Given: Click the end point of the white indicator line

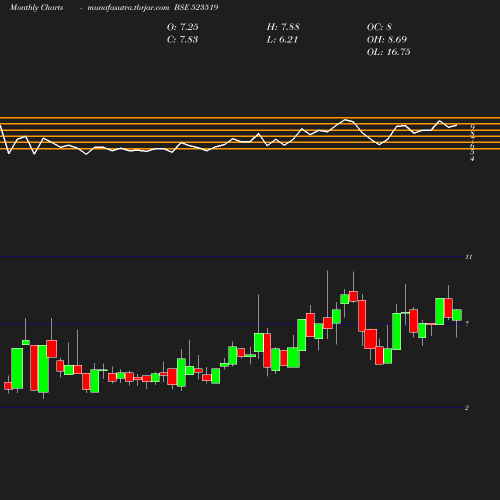Looking at the screenshot, I should [457, 125].
